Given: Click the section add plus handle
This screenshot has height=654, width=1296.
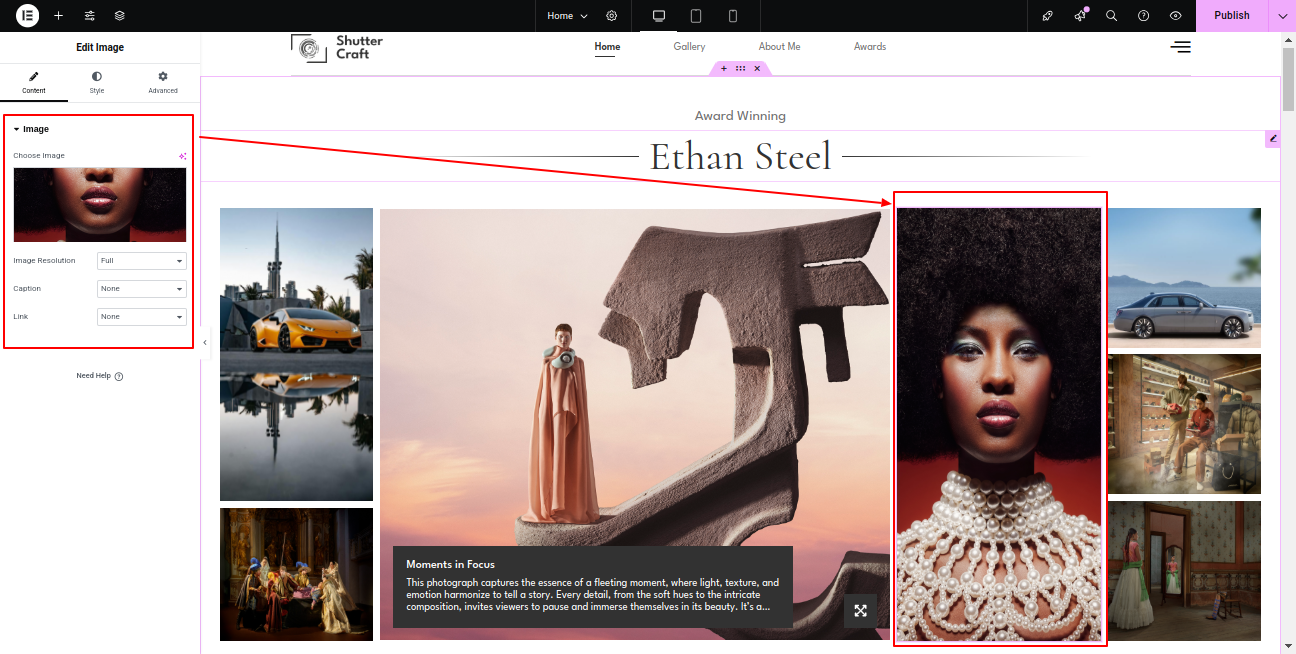Looking at the screenshot, I should [724, 68].
